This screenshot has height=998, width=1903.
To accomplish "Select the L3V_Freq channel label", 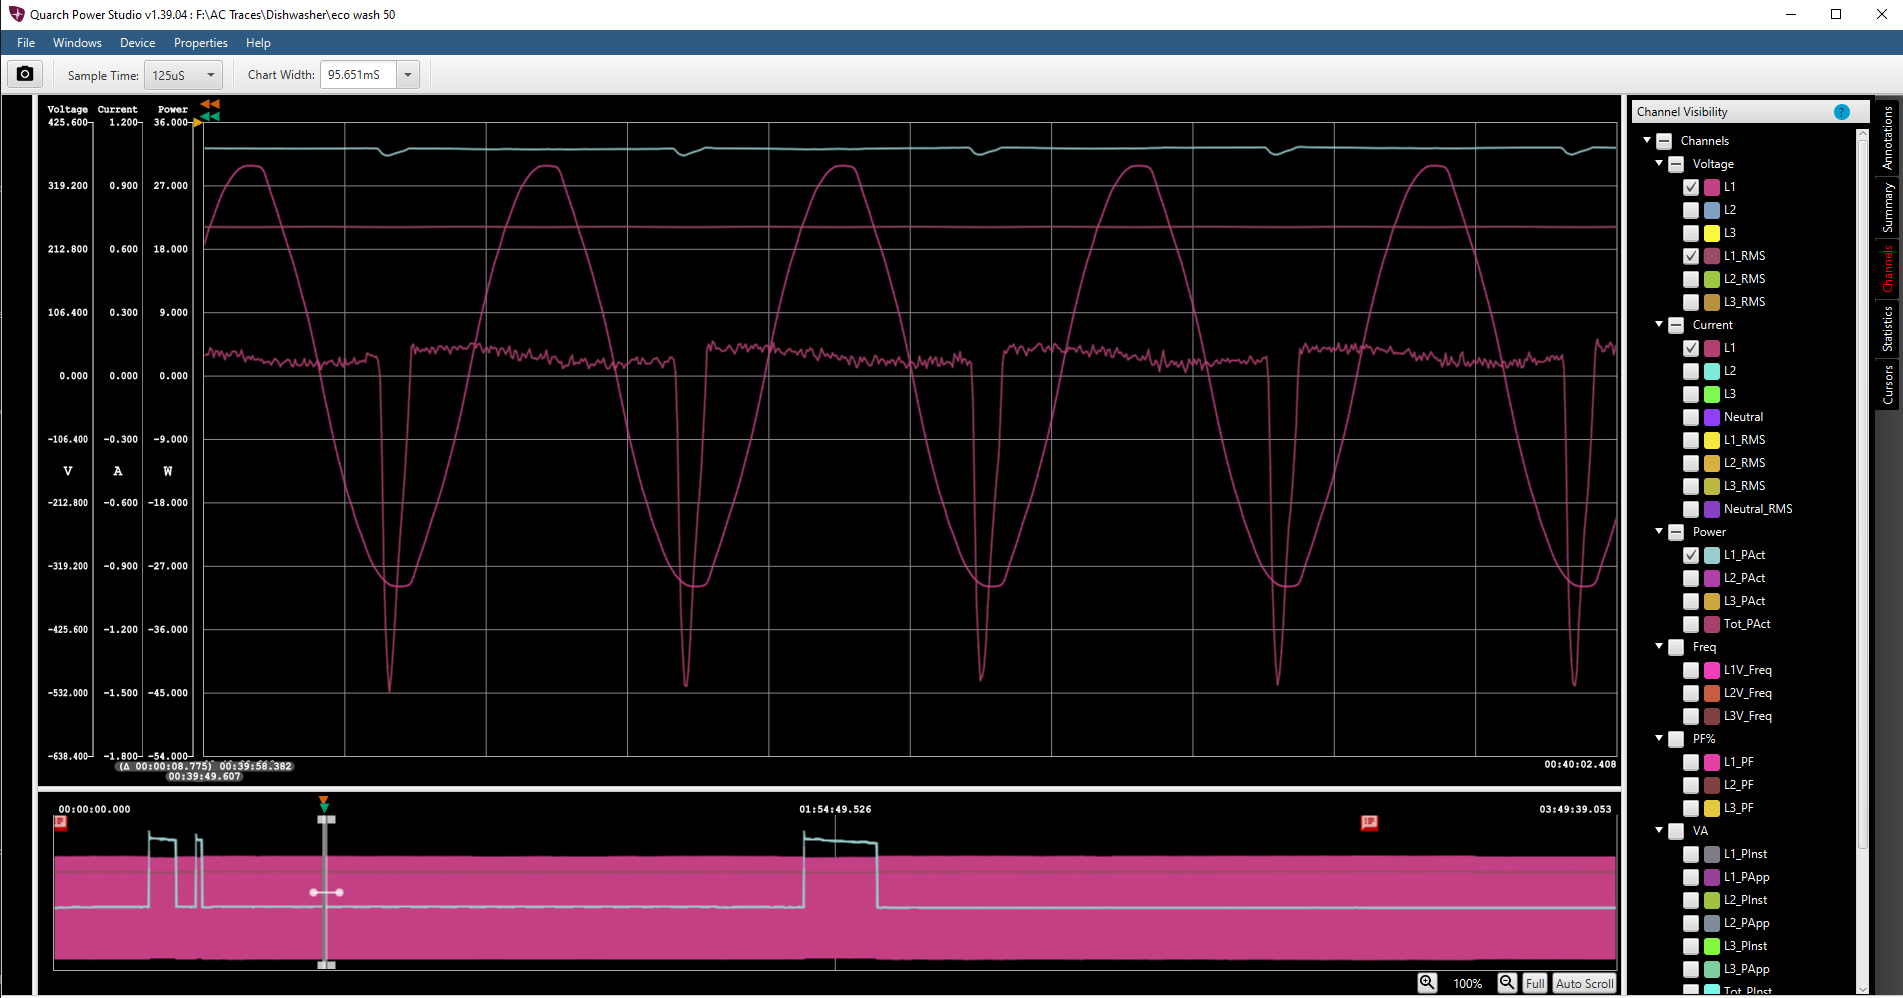I will pos(1747,716).
